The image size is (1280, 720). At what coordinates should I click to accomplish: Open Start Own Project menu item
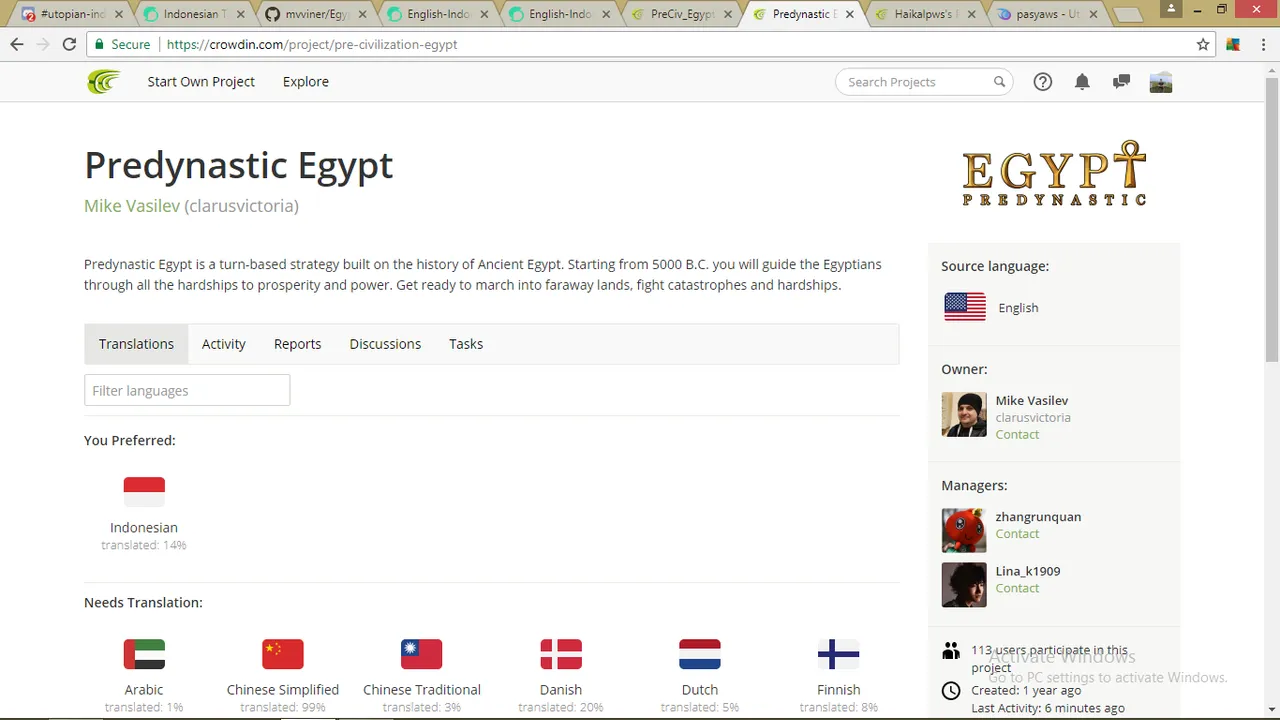tap(201, 82)
